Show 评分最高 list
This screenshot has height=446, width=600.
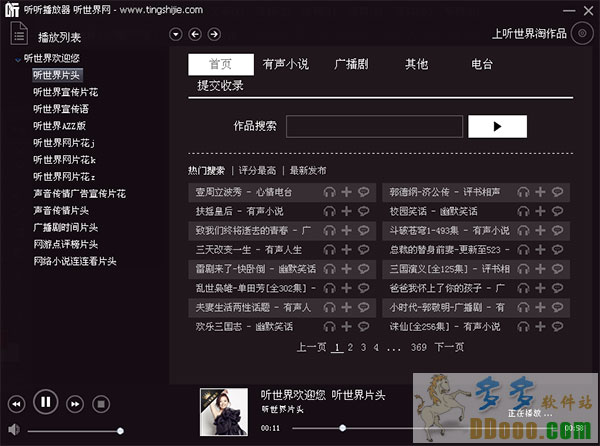coord(257,170)
